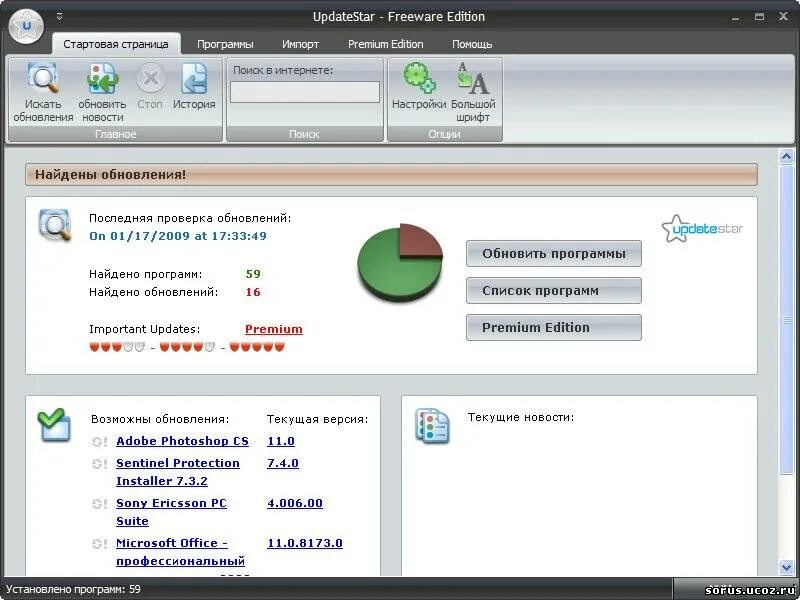Screen dimensions: 800x600
Task: Click the Premium Edition button in summary panel
Action: click(554, 328)
